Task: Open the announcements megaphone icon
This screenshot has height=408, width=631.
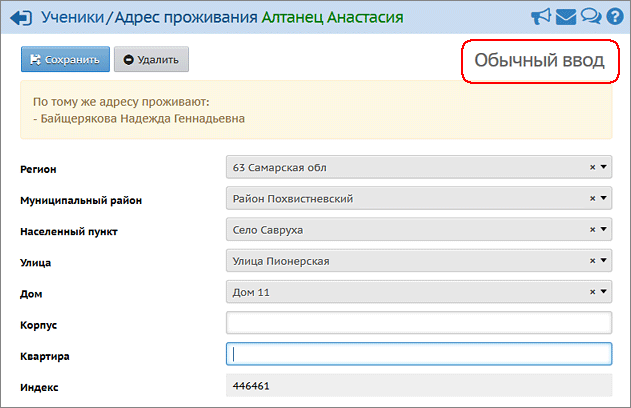Action: point(541,17)
